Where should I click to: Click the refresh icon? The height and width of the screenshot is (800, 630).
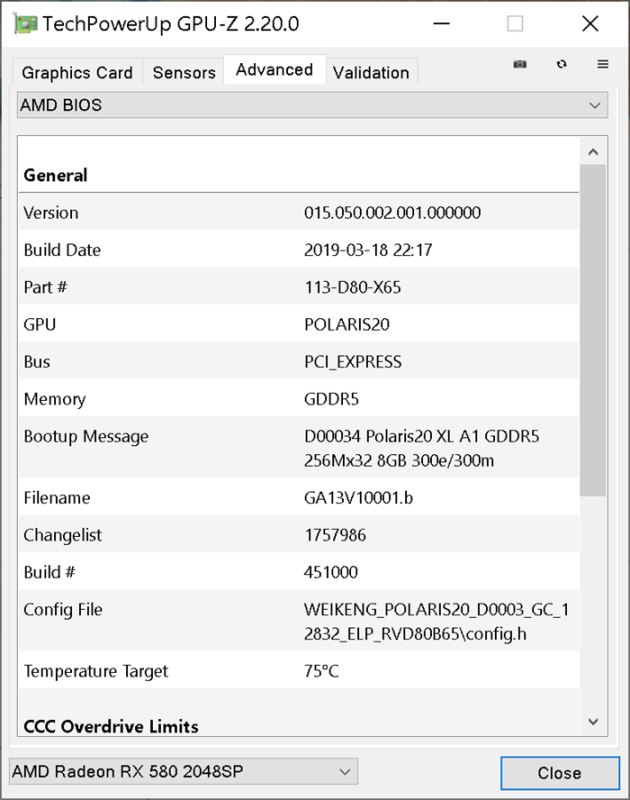click(562, 64)
